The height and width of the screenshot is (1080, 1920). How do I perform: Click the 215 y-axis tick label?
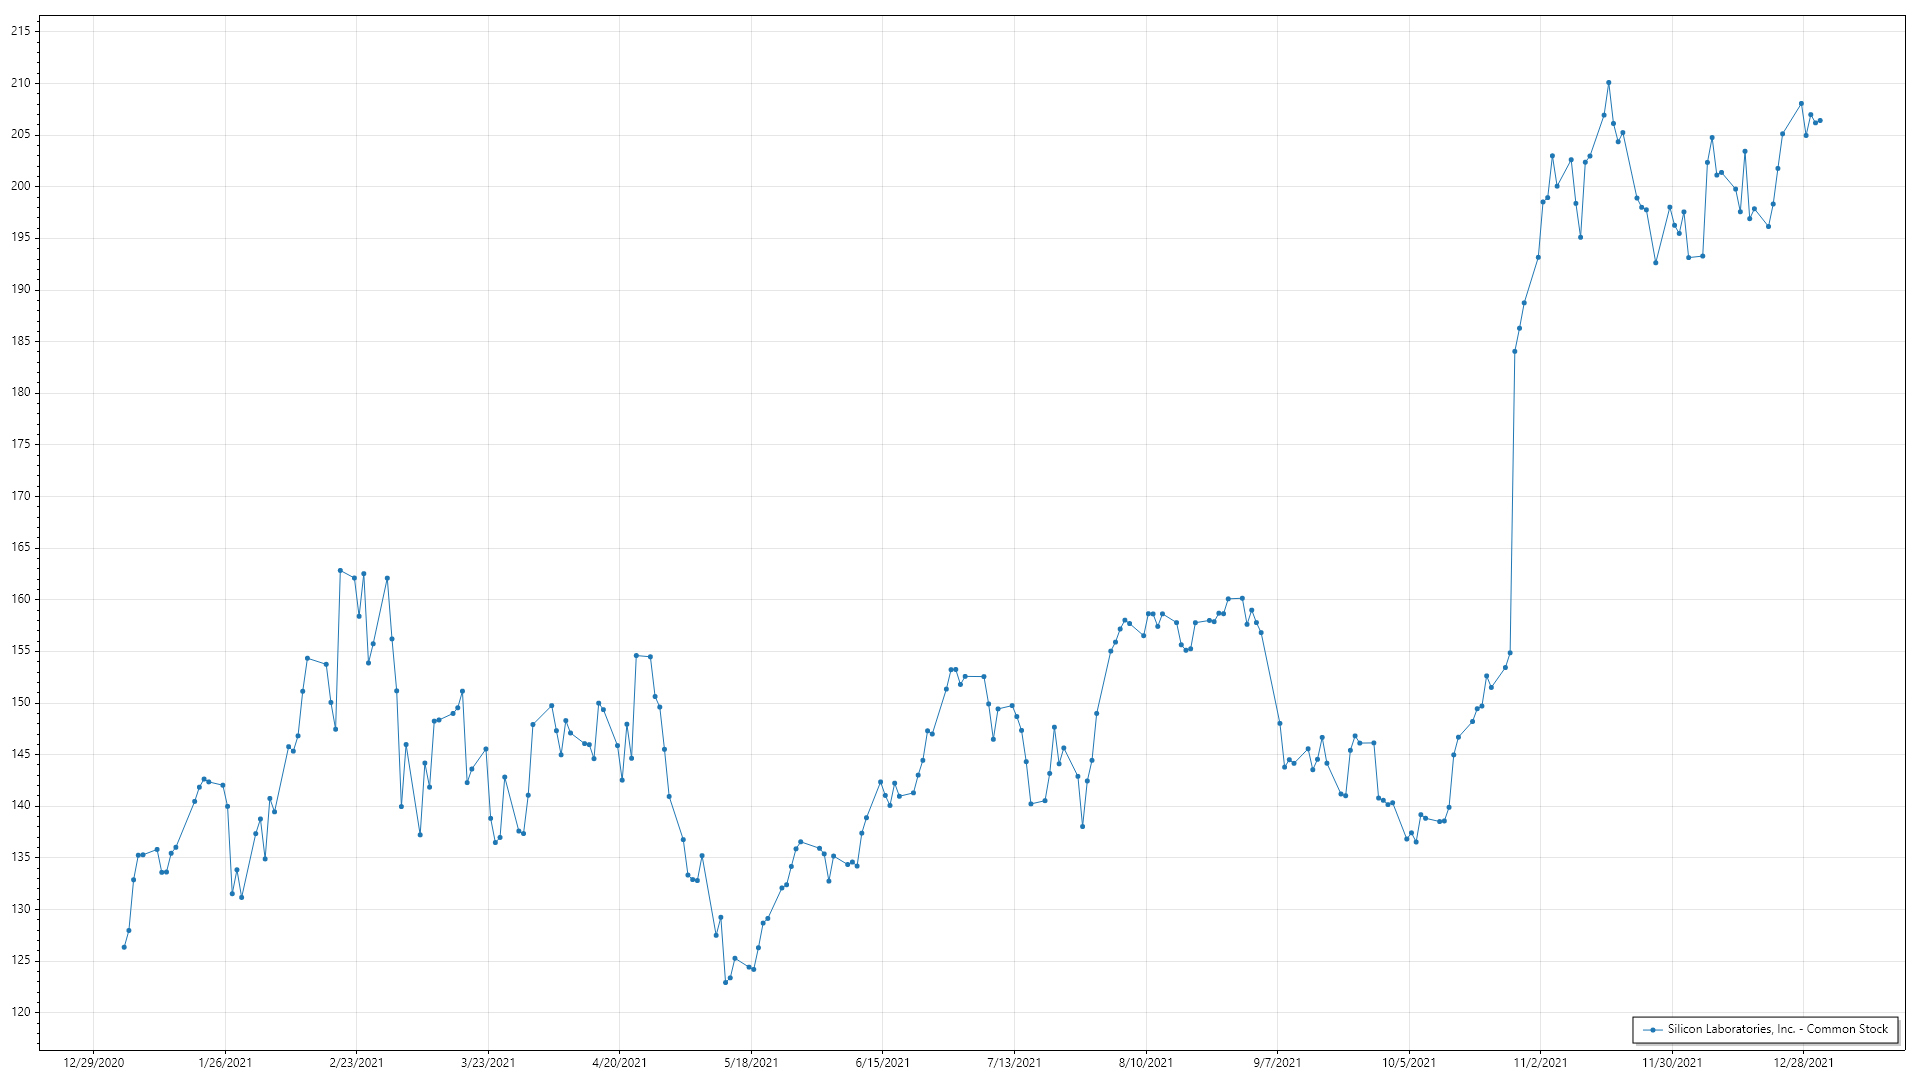pos(20,31)
